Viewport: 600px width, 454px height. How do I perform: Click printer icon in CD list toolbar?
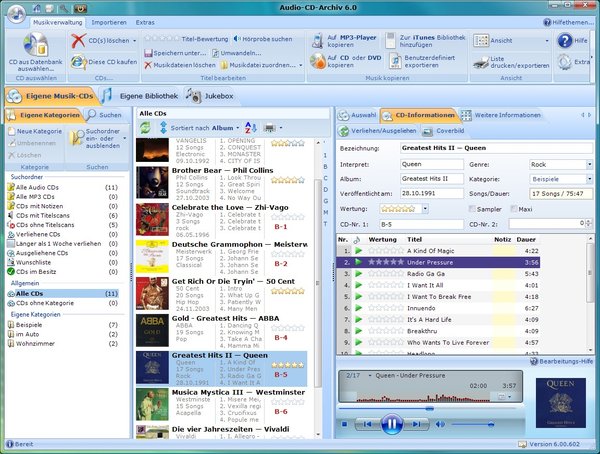click(x=270, y=127)
